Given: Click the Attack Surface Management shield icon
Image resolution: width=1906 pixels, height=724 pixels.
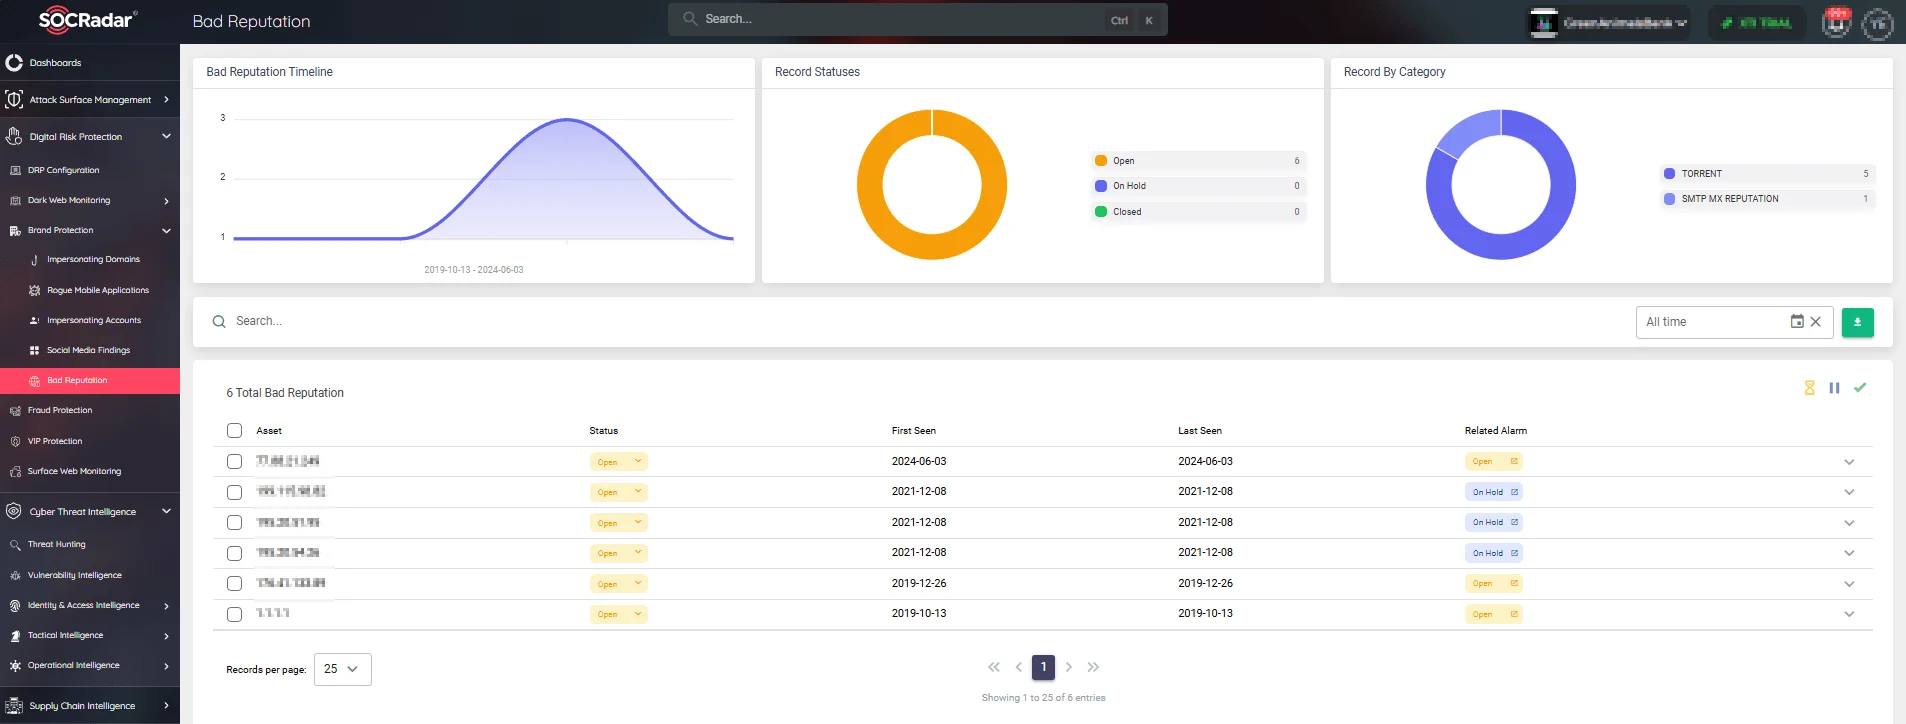Looking at the screenshot, I should [14, 100].
